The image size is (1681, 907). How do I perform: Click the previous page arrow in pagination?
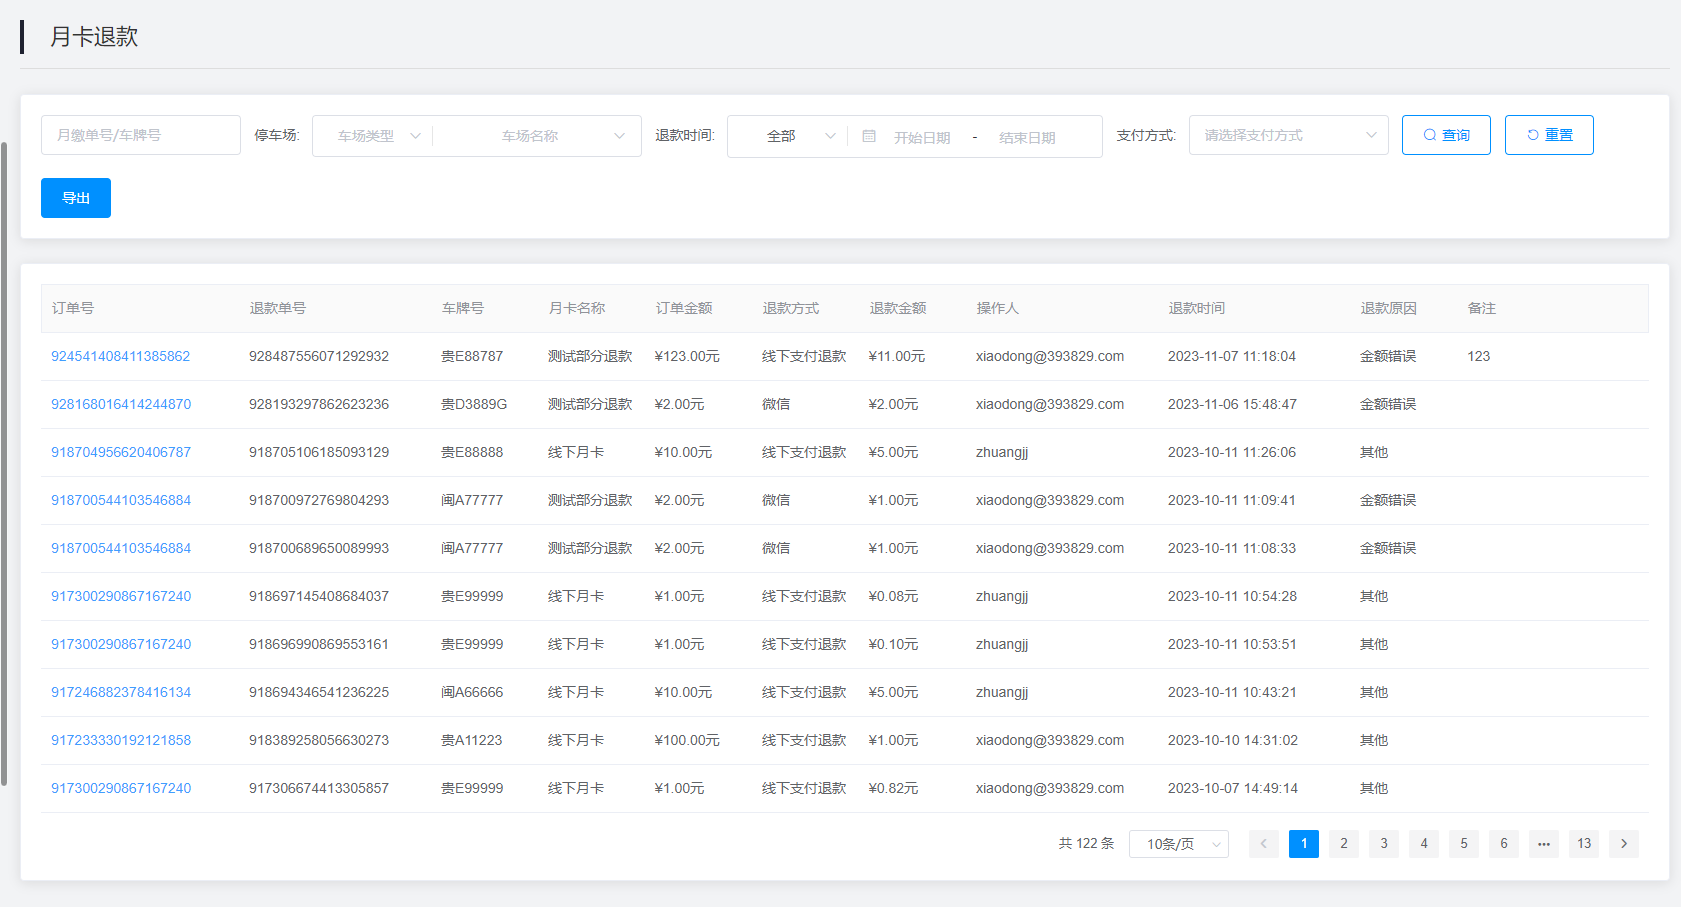1263,844
